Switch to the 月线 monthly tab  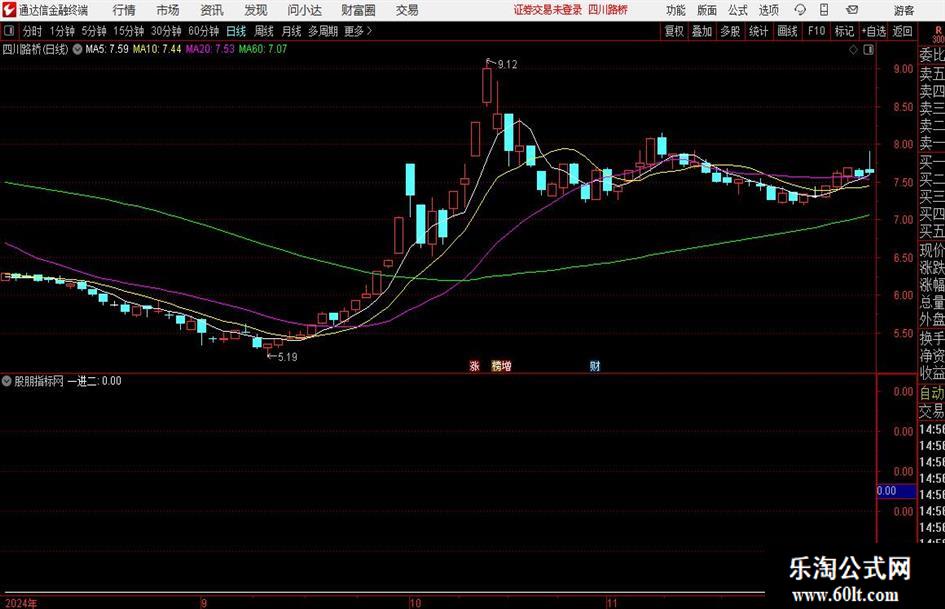pyautogui.click(x=291, y=31)
